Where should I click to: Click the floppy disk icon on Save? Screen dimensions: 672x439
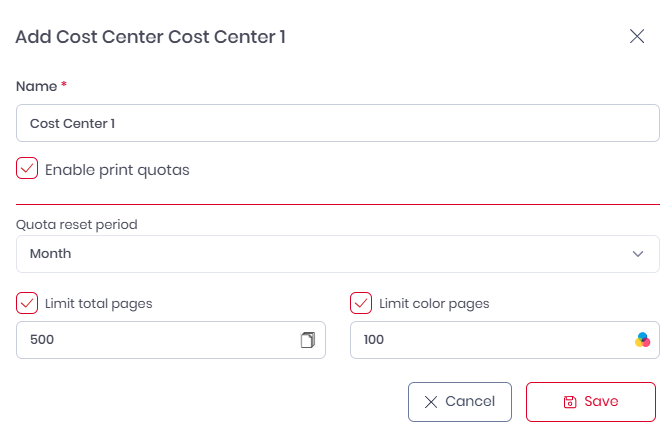(x=570, y=402)
